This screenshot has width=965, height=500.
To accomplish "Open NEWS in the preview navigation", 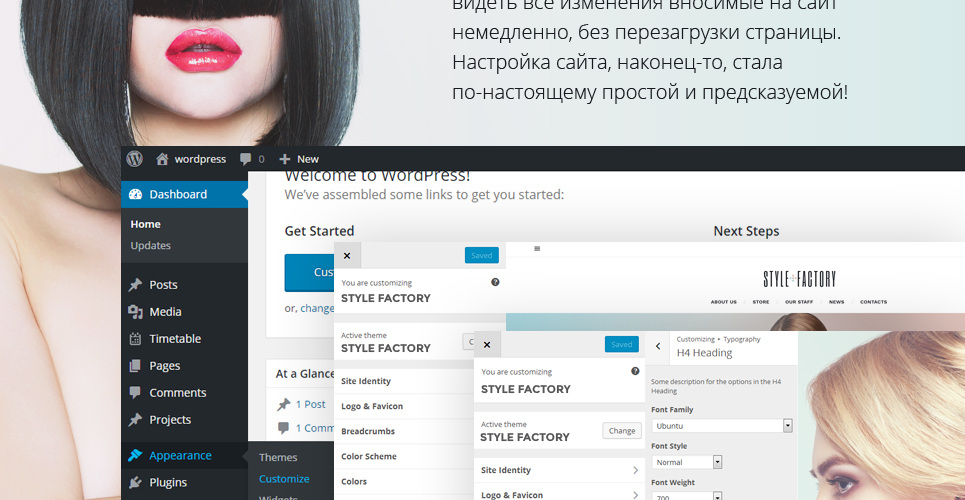I will click(836, 302).
